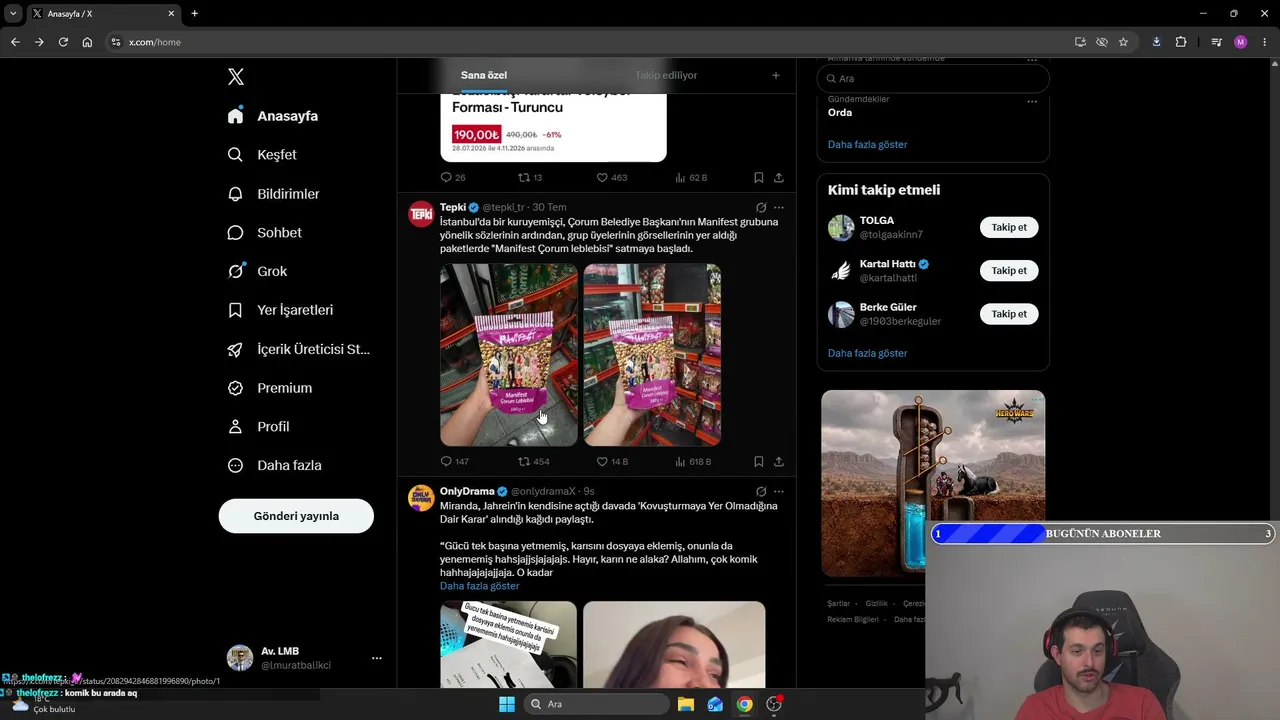Open the Profil page
This screenshot has height=720, width=1280.
[259, 427]
